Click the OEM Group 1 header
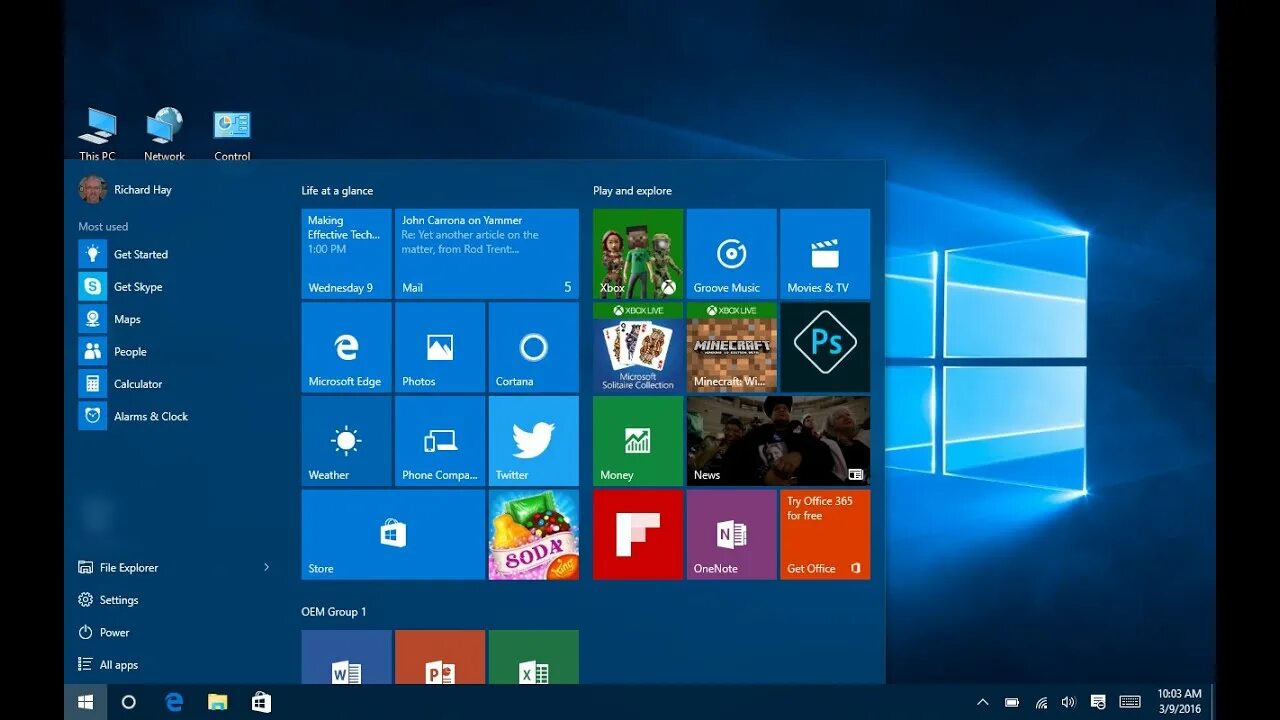 pyautogui.click(x=334, y=612)
